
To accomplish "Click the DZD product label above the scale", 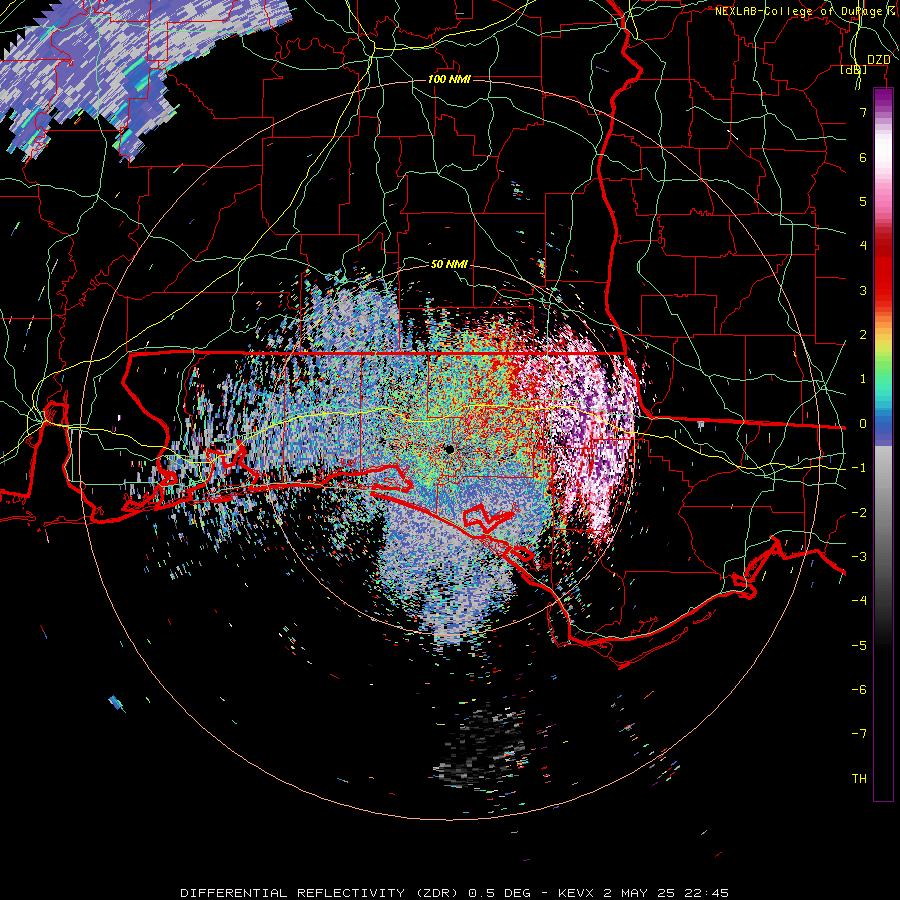I will pyautogui.click(x=879, y=60).
